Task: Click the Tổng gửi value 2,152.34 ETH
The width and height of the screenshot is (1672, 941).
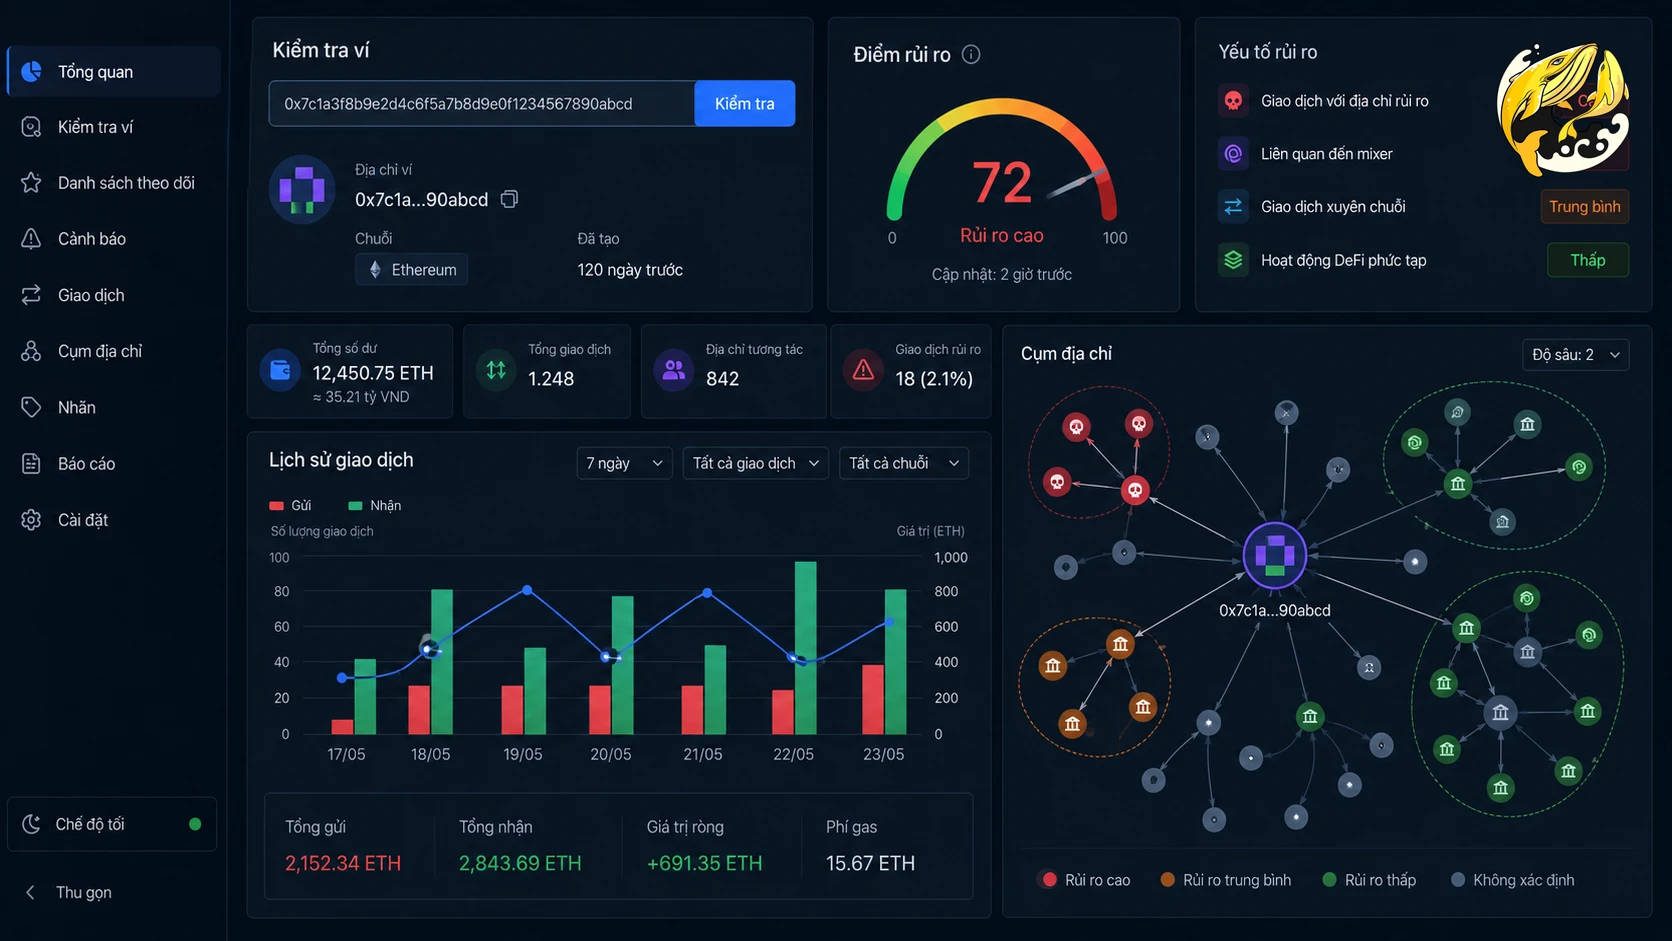Action: (x=343, y=863)
